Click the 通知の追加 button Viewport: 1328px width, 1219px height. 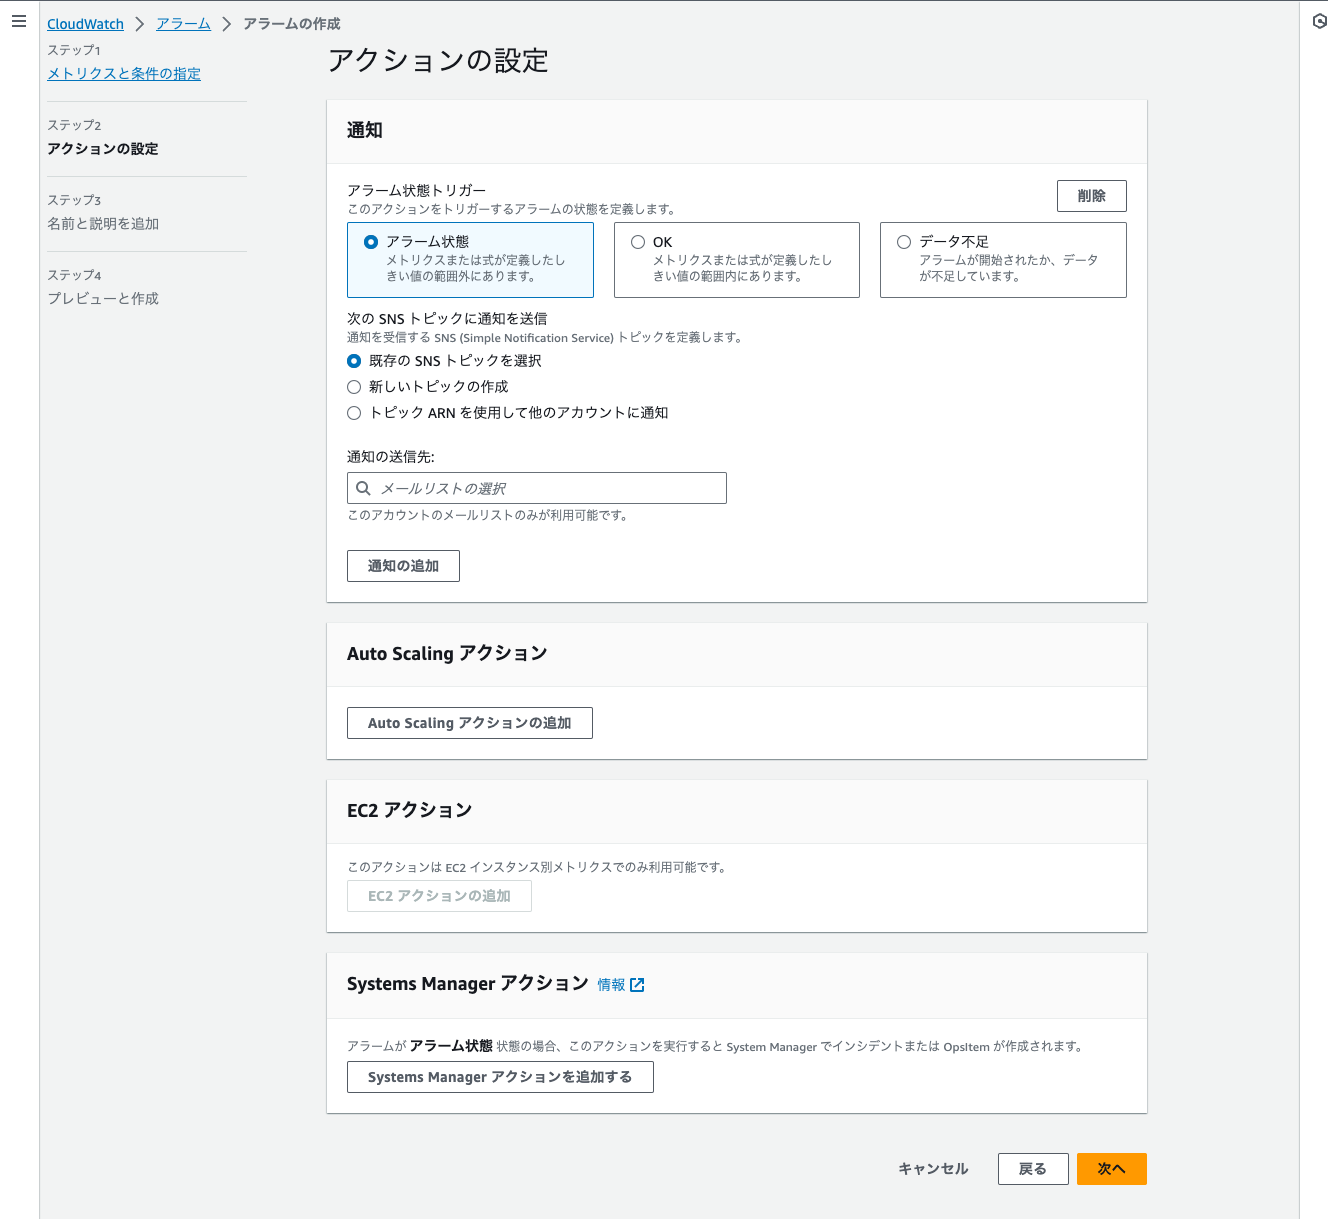403,566
